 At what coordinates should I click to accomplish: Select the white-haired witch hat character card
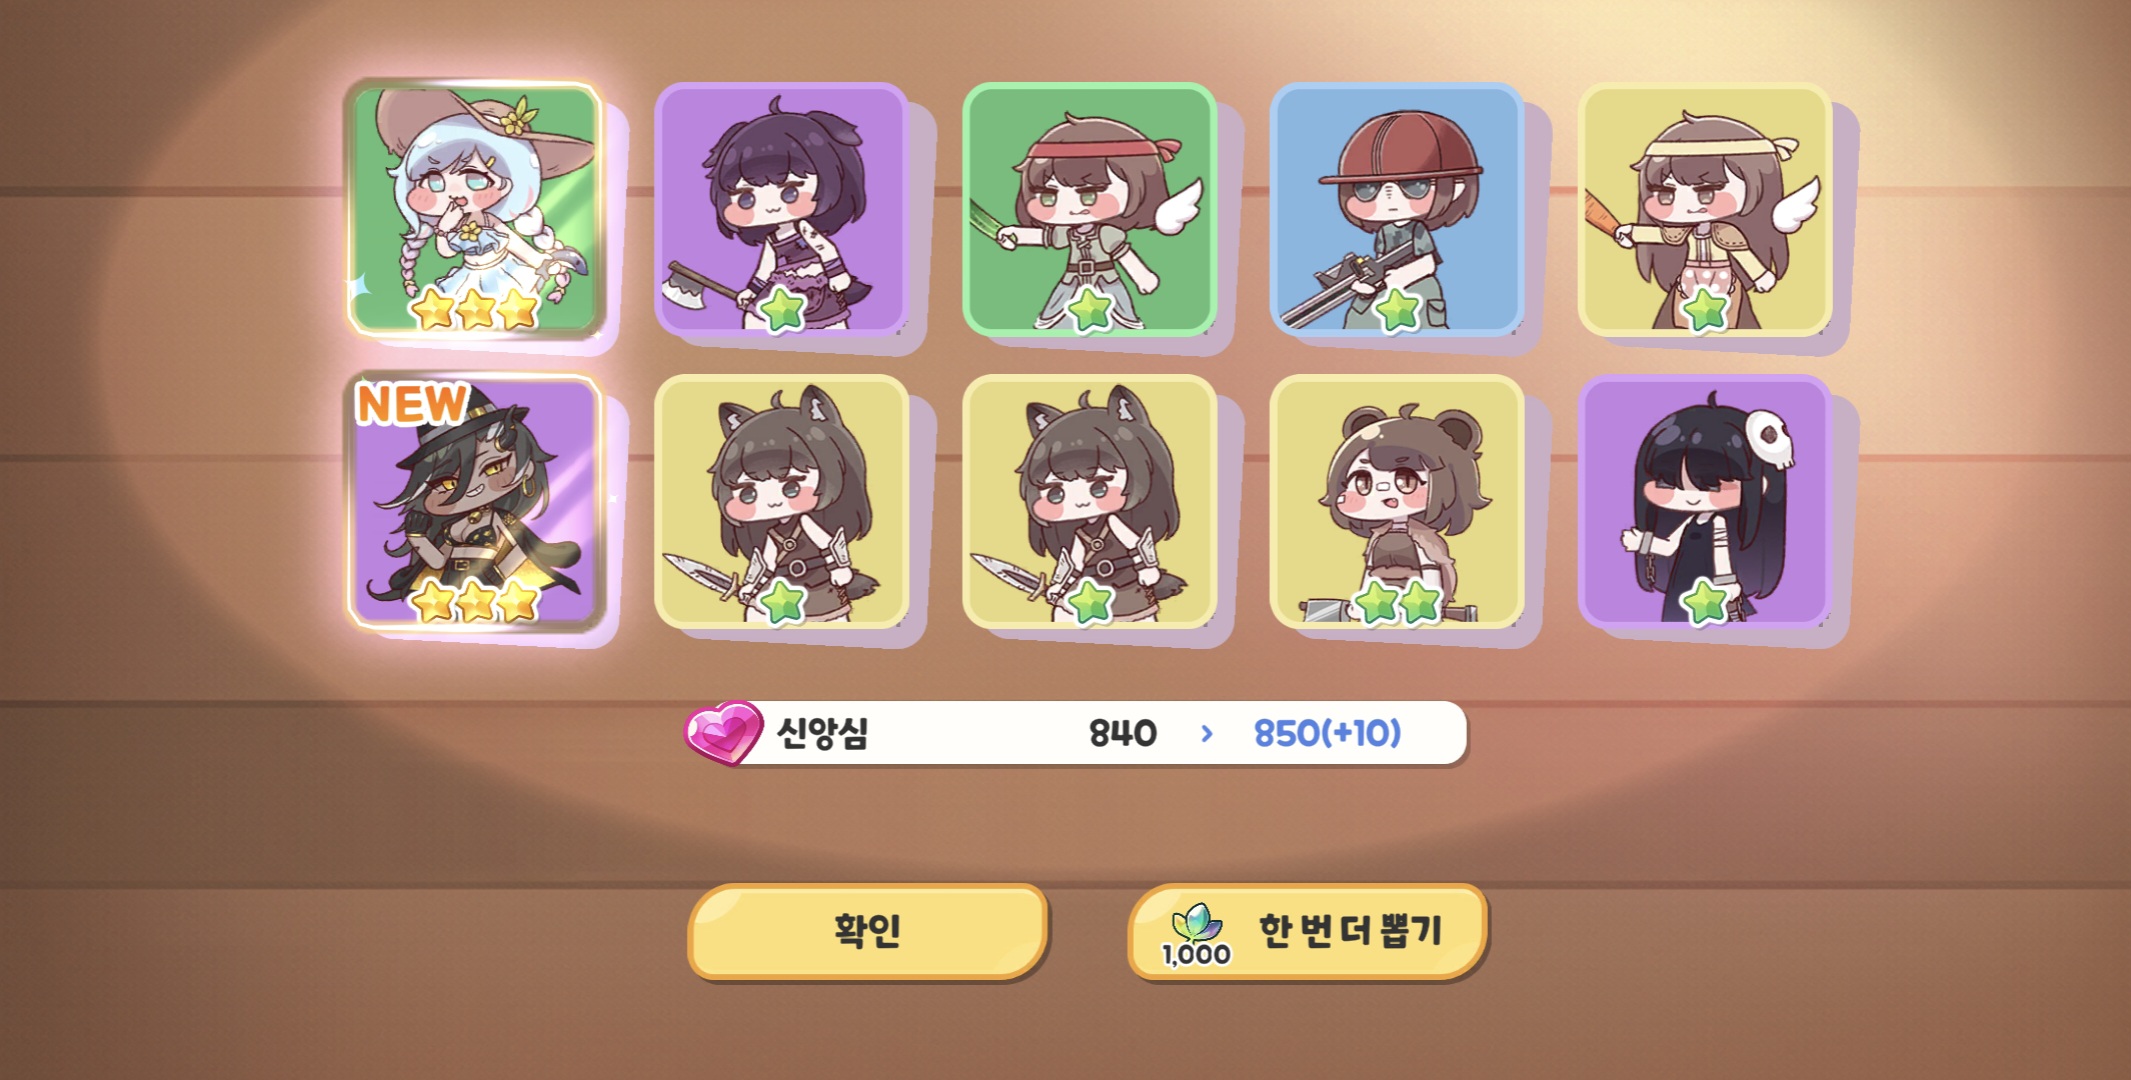(x=475, y=209)
